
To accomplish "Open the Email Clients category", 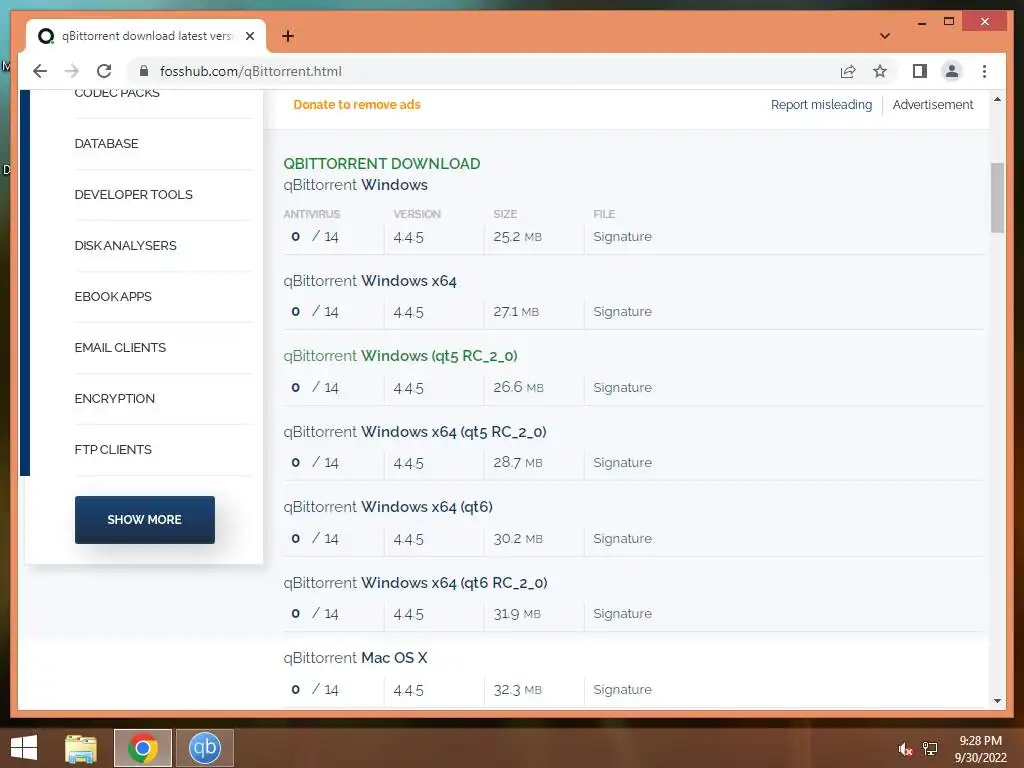I will (120, 347).
